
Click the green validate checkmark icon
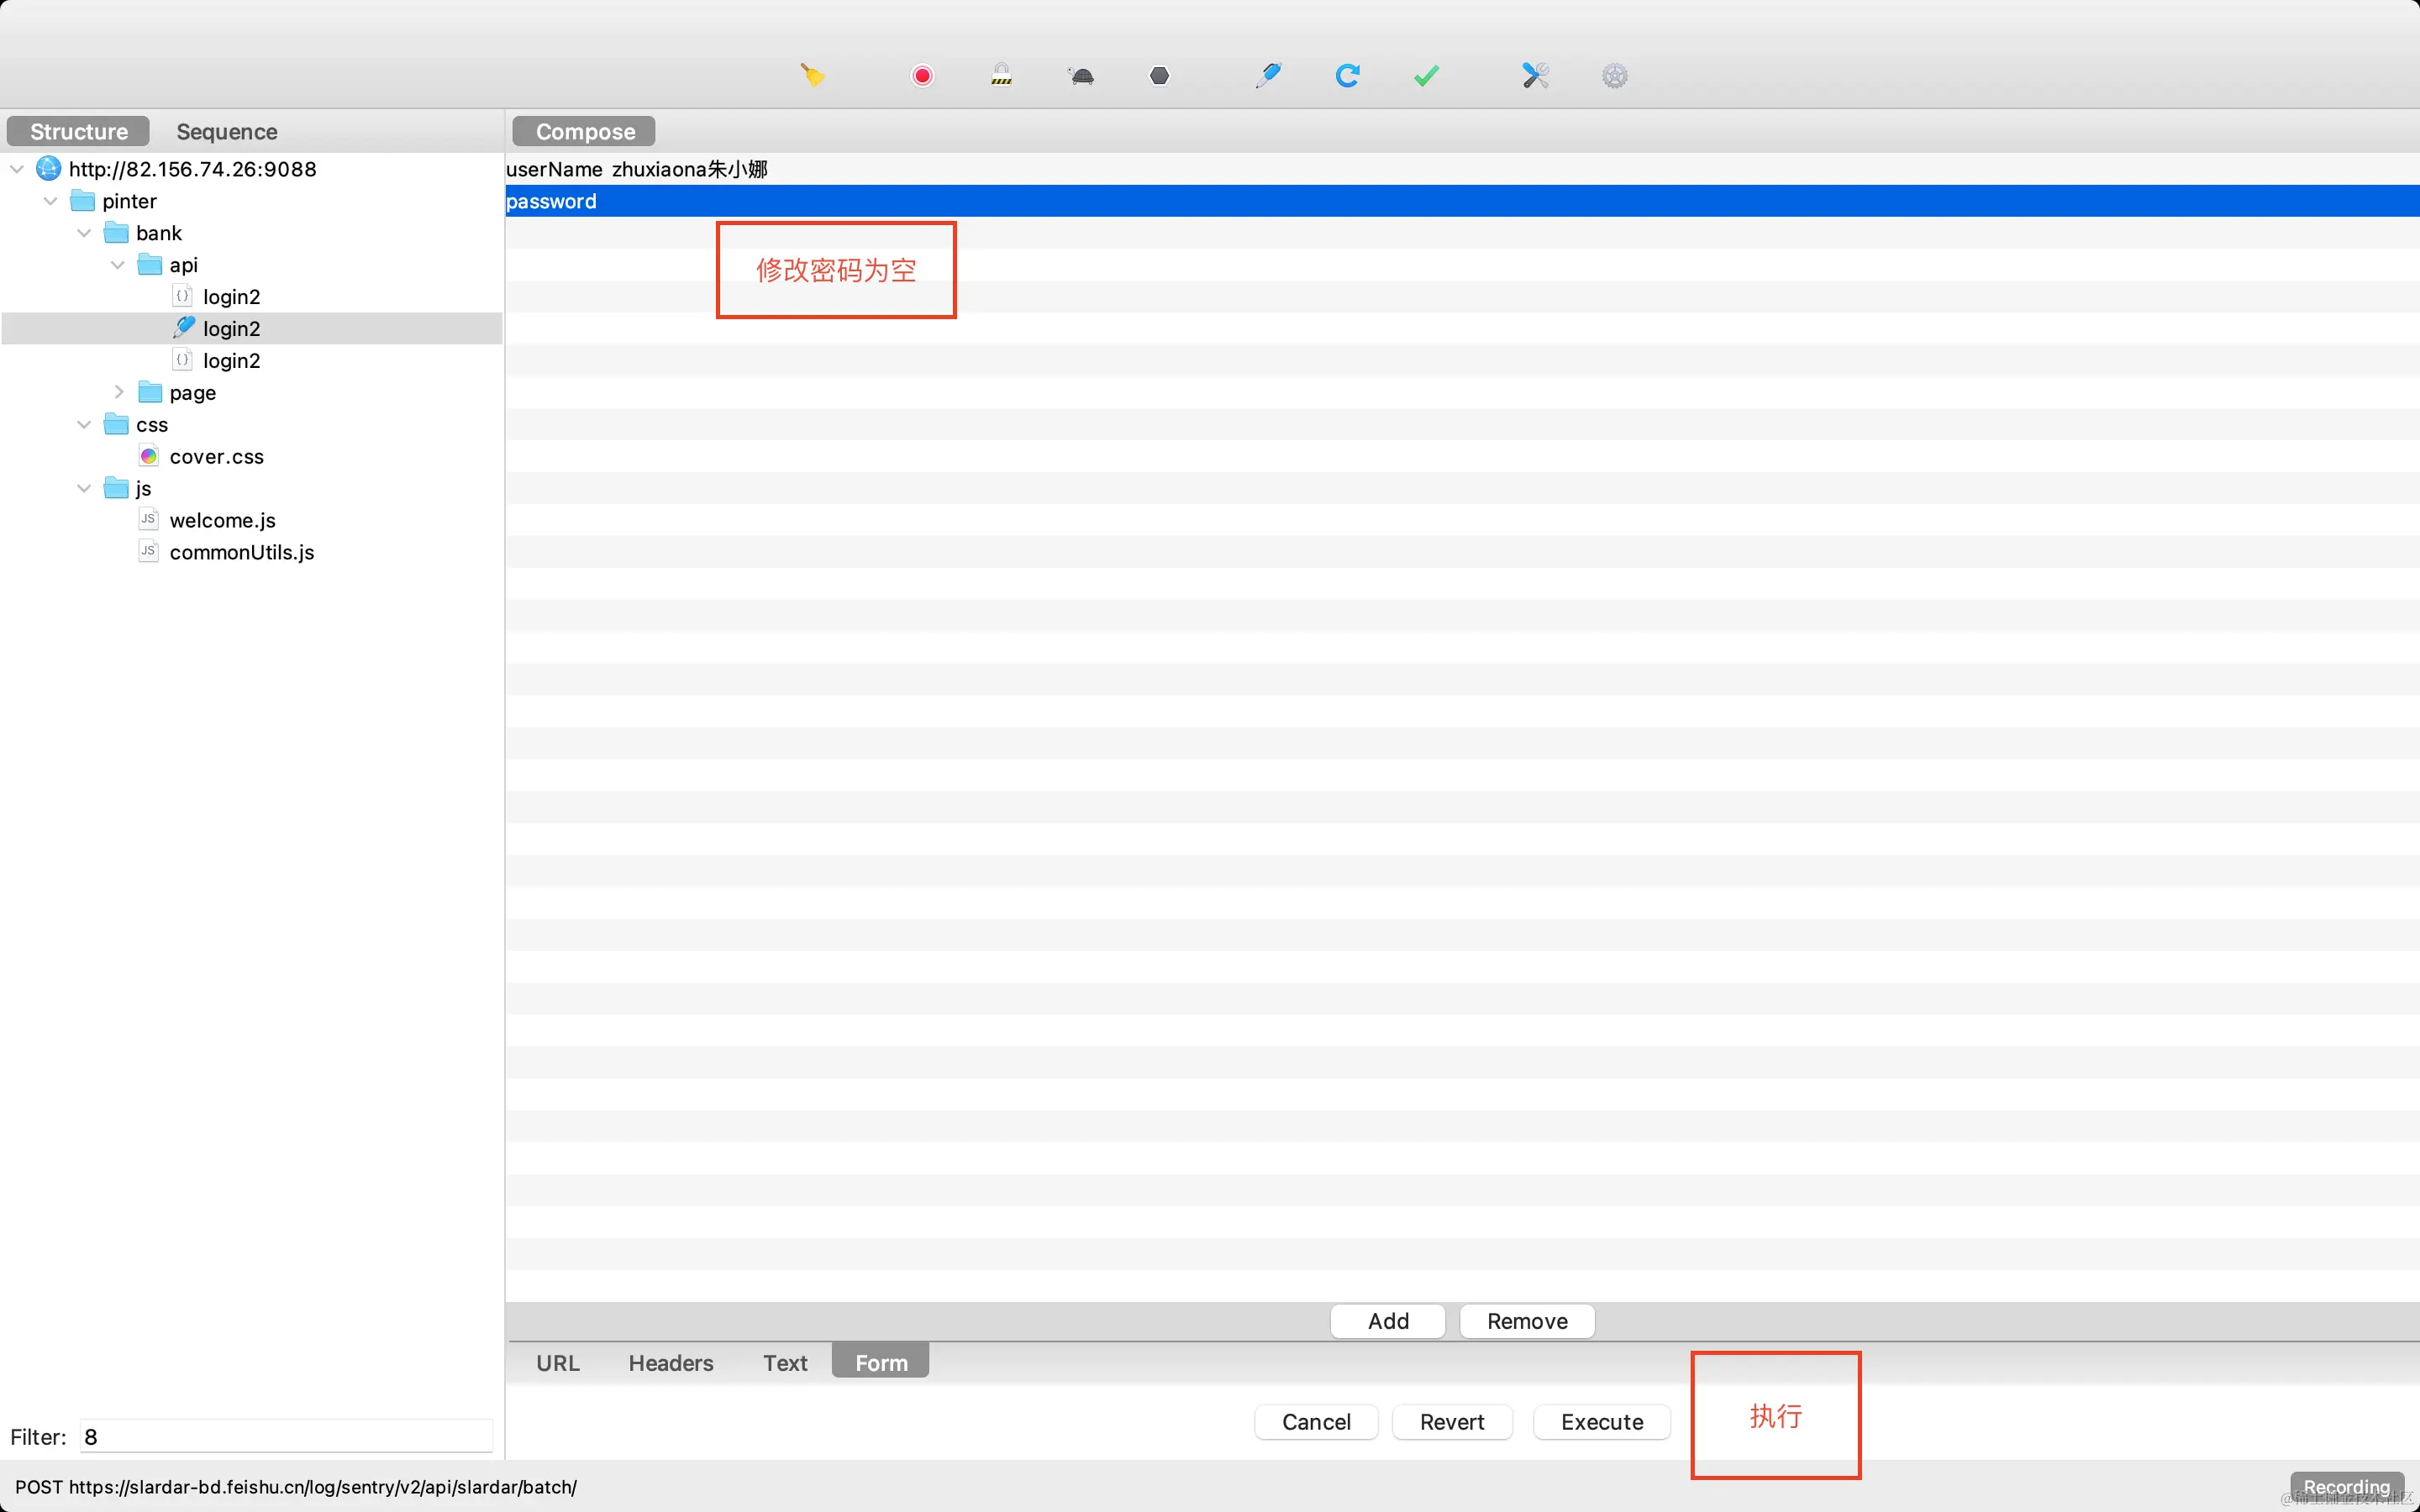(x=1426, y=76)
